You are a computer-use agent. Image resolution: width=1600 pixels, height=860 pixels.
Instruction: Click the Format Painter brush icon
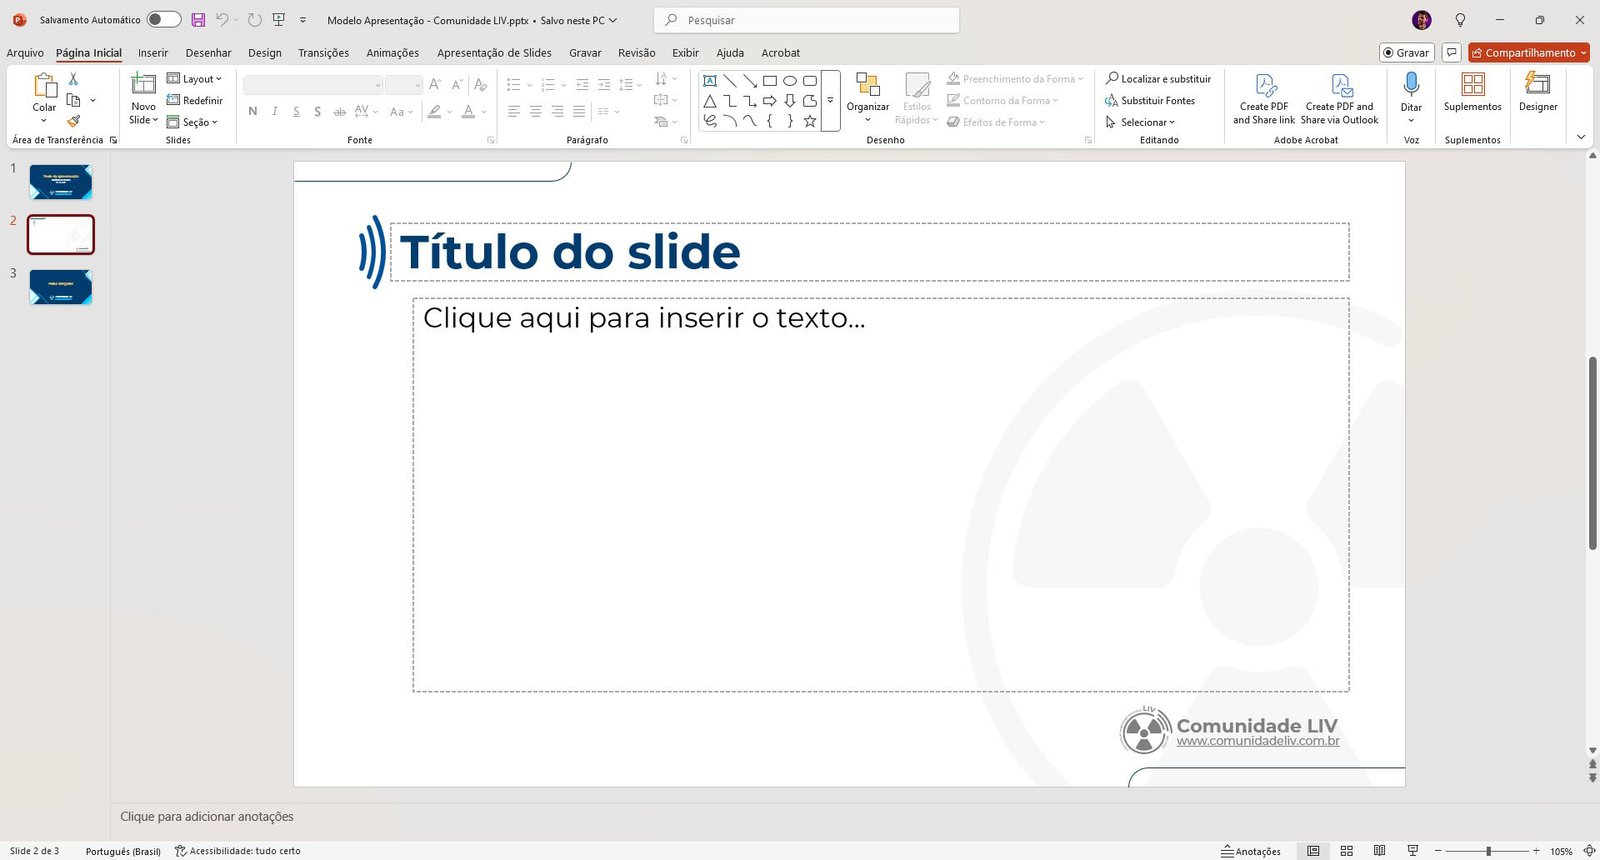coord(73,121)
